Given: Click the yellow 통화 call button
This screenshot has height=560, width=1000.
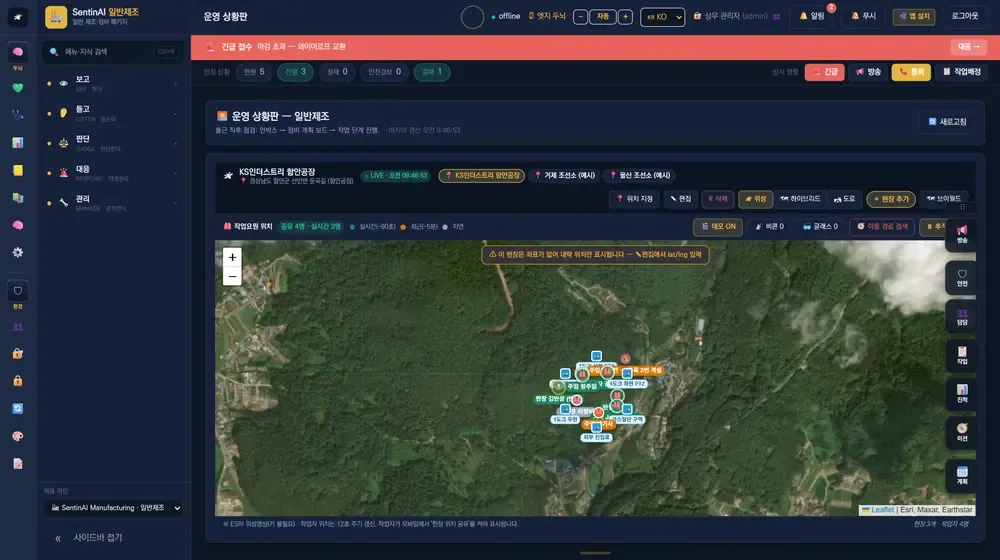Looking at the screenshot, I should (x=911, y=72).
